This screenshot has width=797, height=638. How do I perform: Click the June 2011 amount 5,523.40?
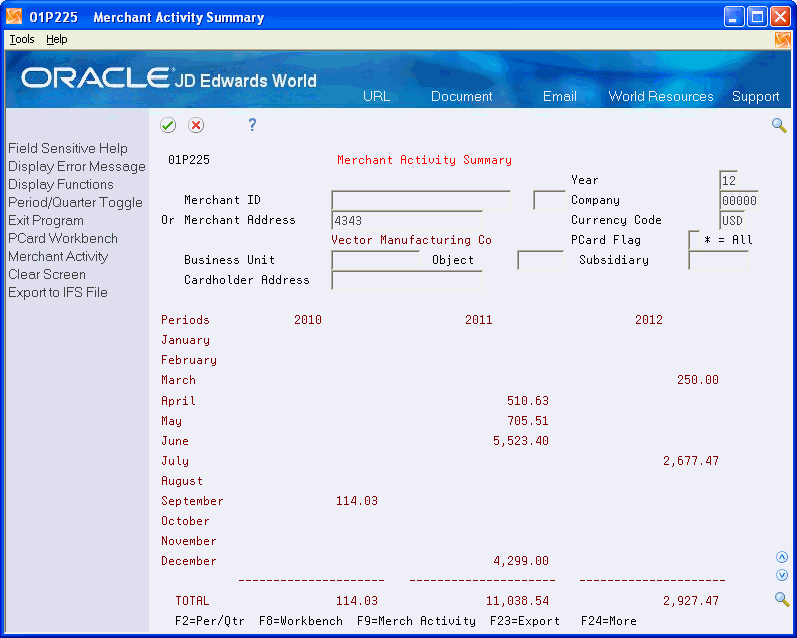520,441
